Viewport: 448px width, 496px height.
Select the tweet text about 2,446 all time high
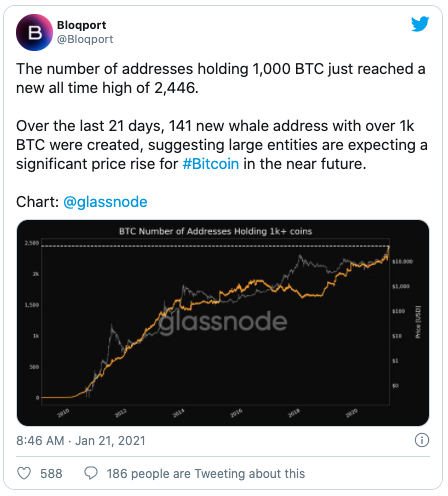click(221, 78)
